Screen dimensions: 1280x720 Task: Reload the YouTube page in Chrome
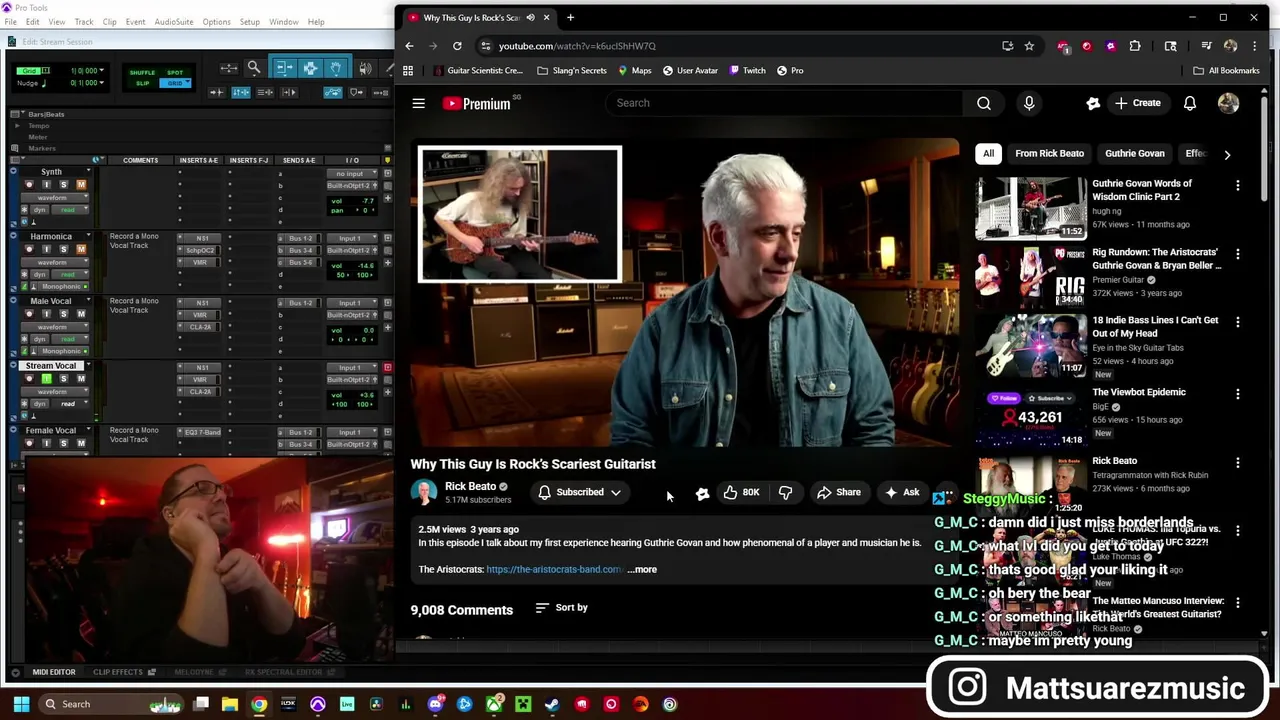tap(457, 46)
